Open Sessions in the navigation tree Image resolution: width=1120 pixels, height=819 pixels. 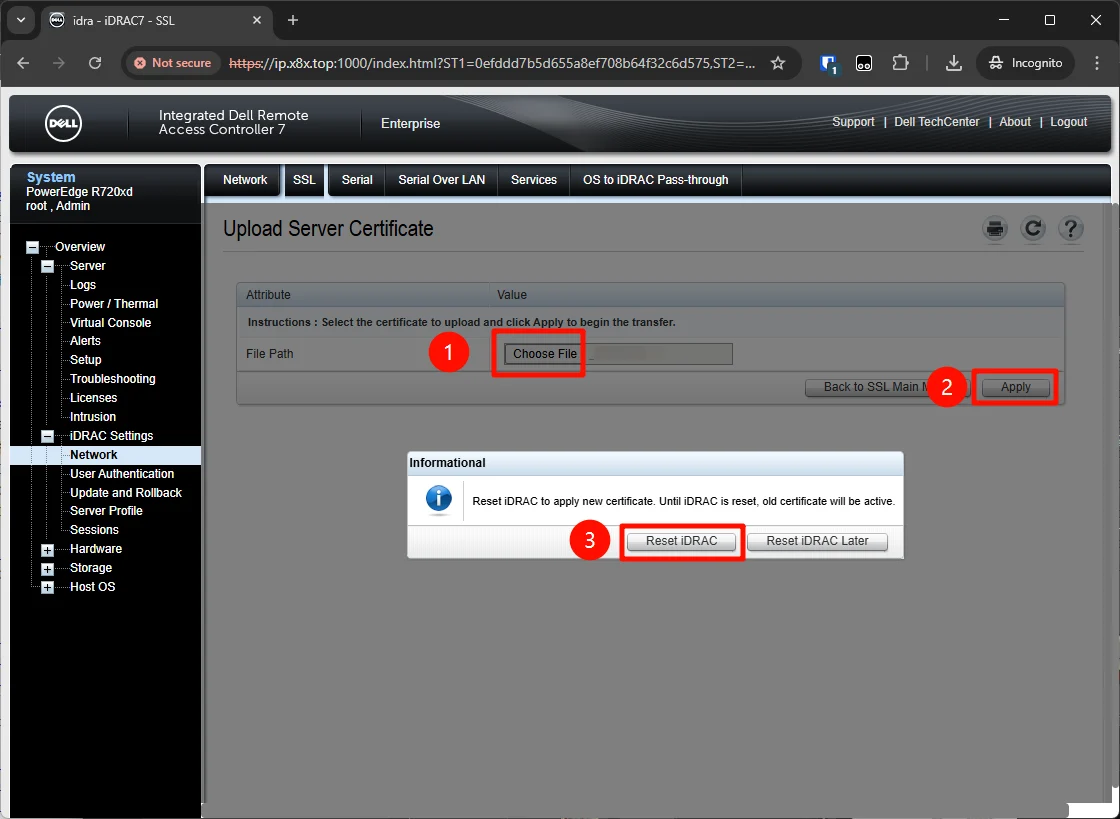pos(94,530)
